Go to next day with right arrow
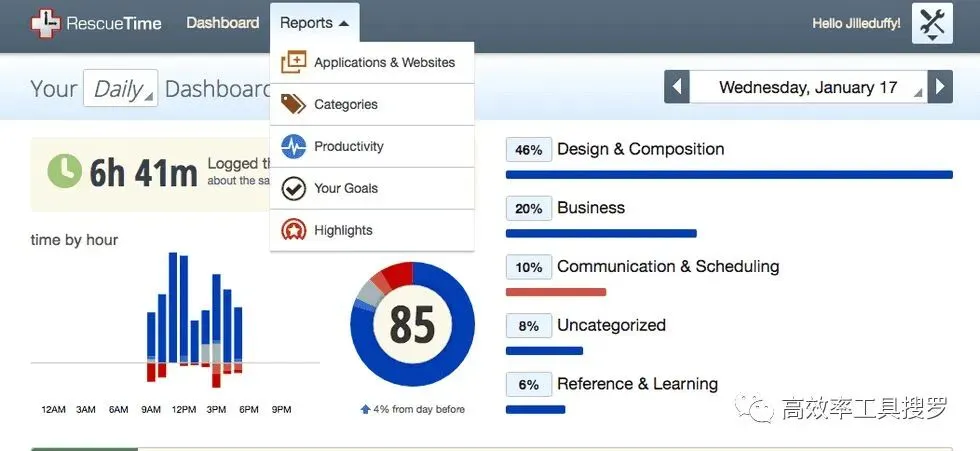980x451 pixels. 940,87
